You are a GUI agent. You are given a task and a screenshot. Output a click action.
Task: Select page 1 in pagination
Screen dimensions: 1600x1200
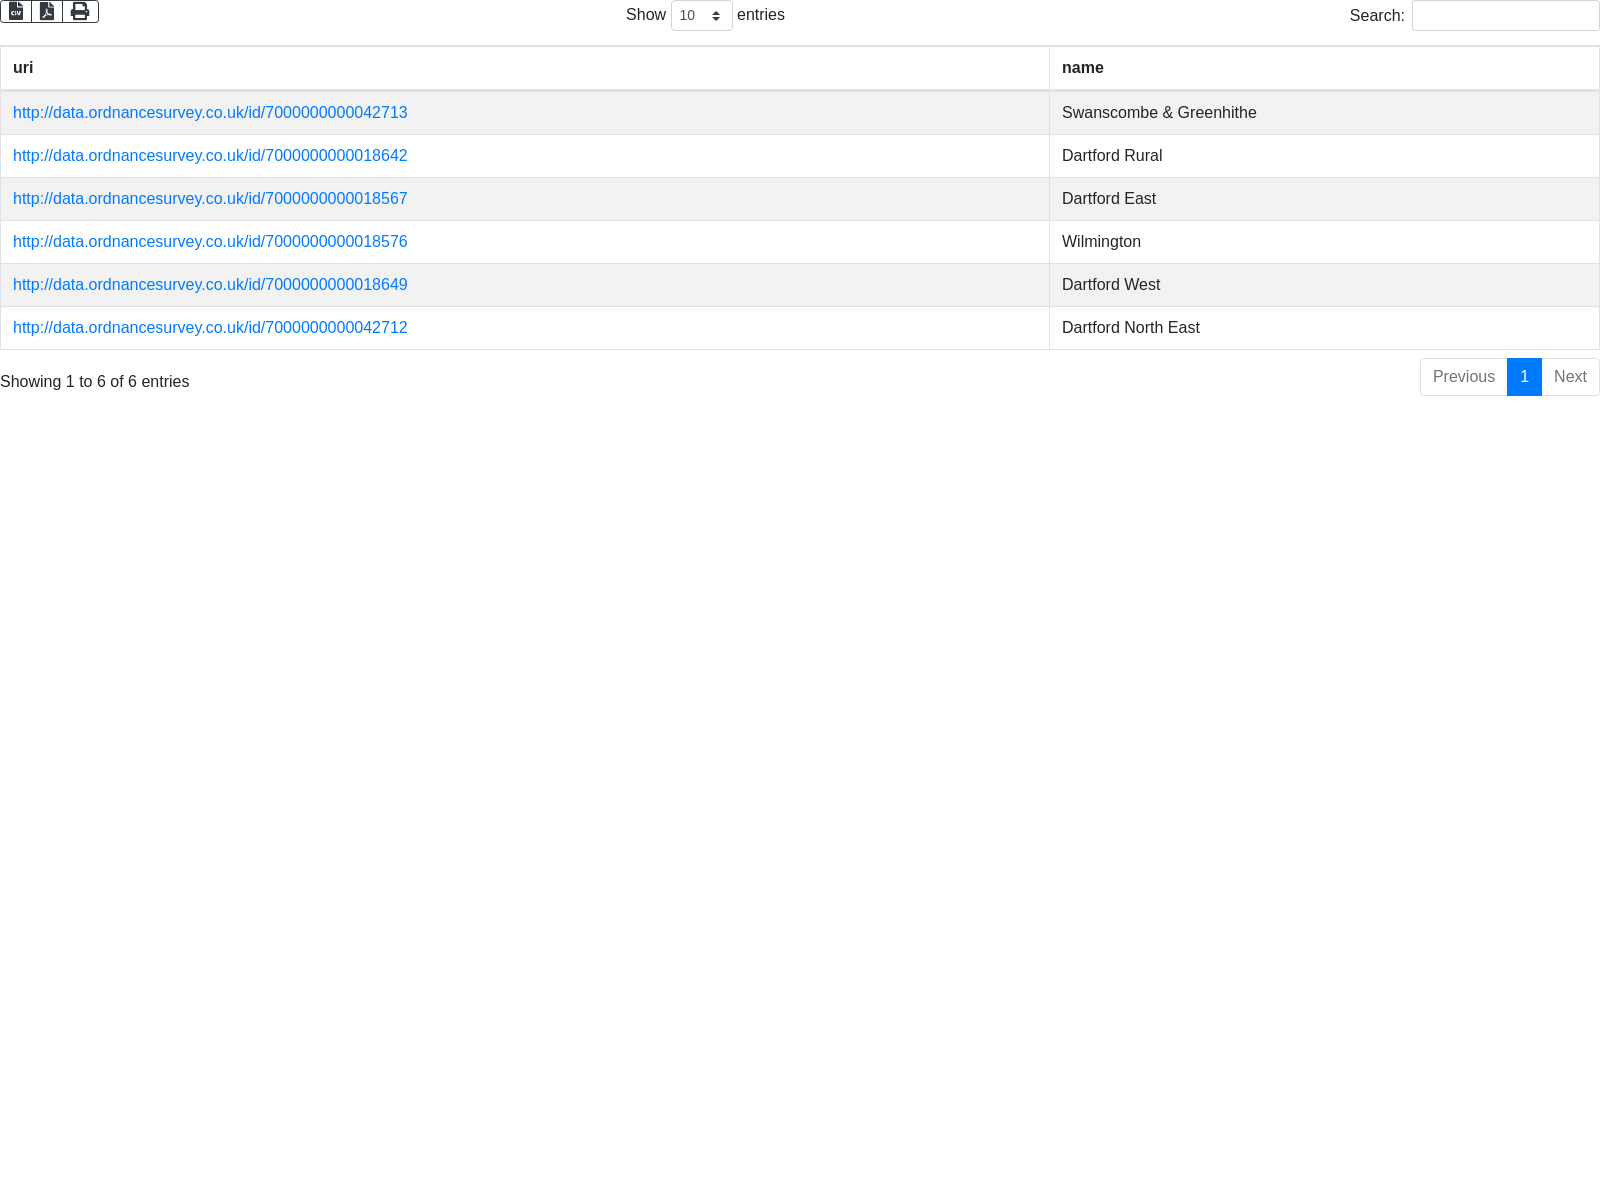tap(1524, 377)
